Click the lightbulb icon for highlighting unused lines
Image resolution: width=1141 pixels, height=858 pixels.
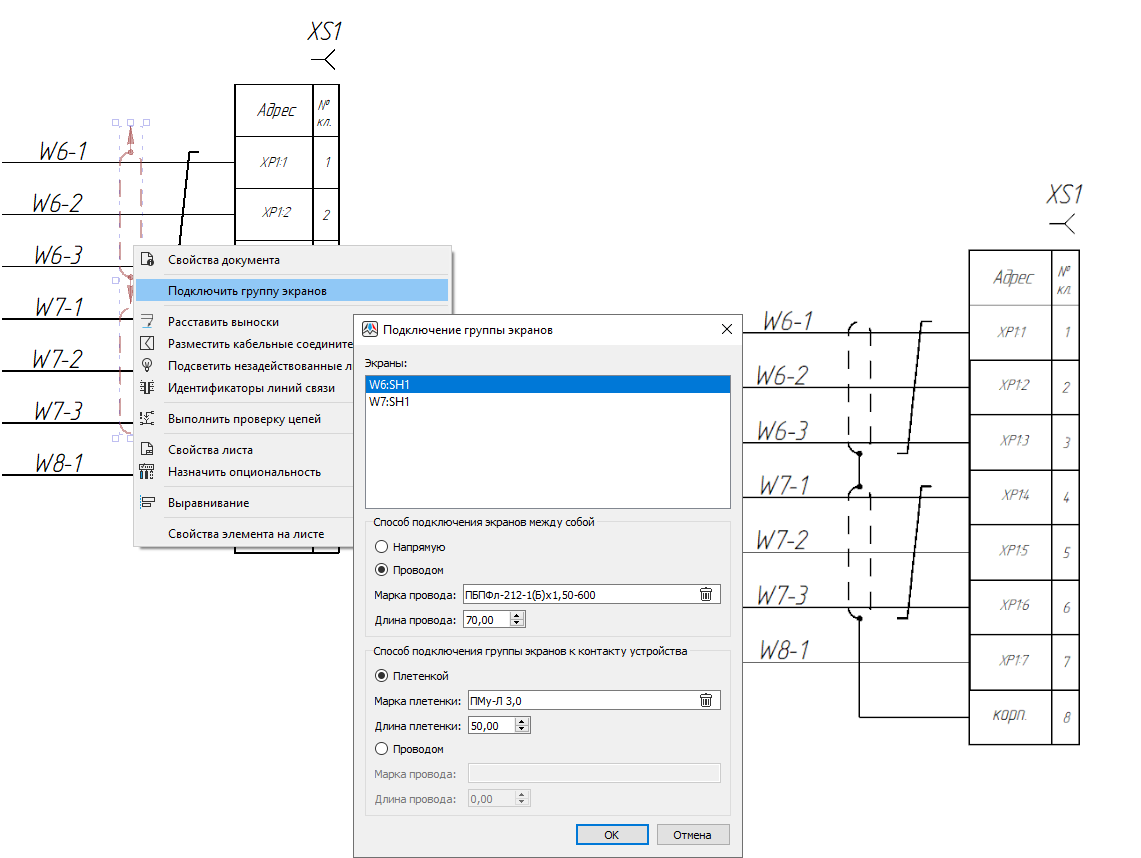pyautogui.click(x=148, y=365)
